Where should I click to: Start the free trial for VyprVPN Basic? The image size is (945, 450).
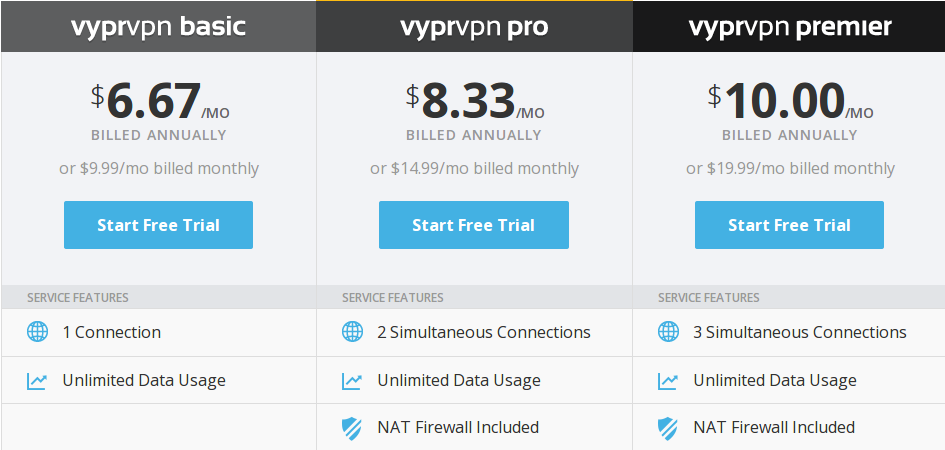point(159,225)
